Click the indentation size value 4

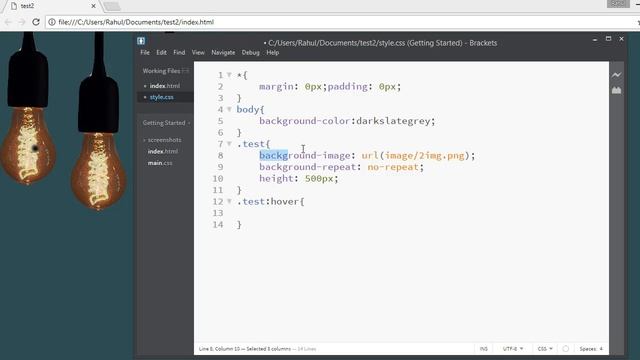(x=601, y=349)
